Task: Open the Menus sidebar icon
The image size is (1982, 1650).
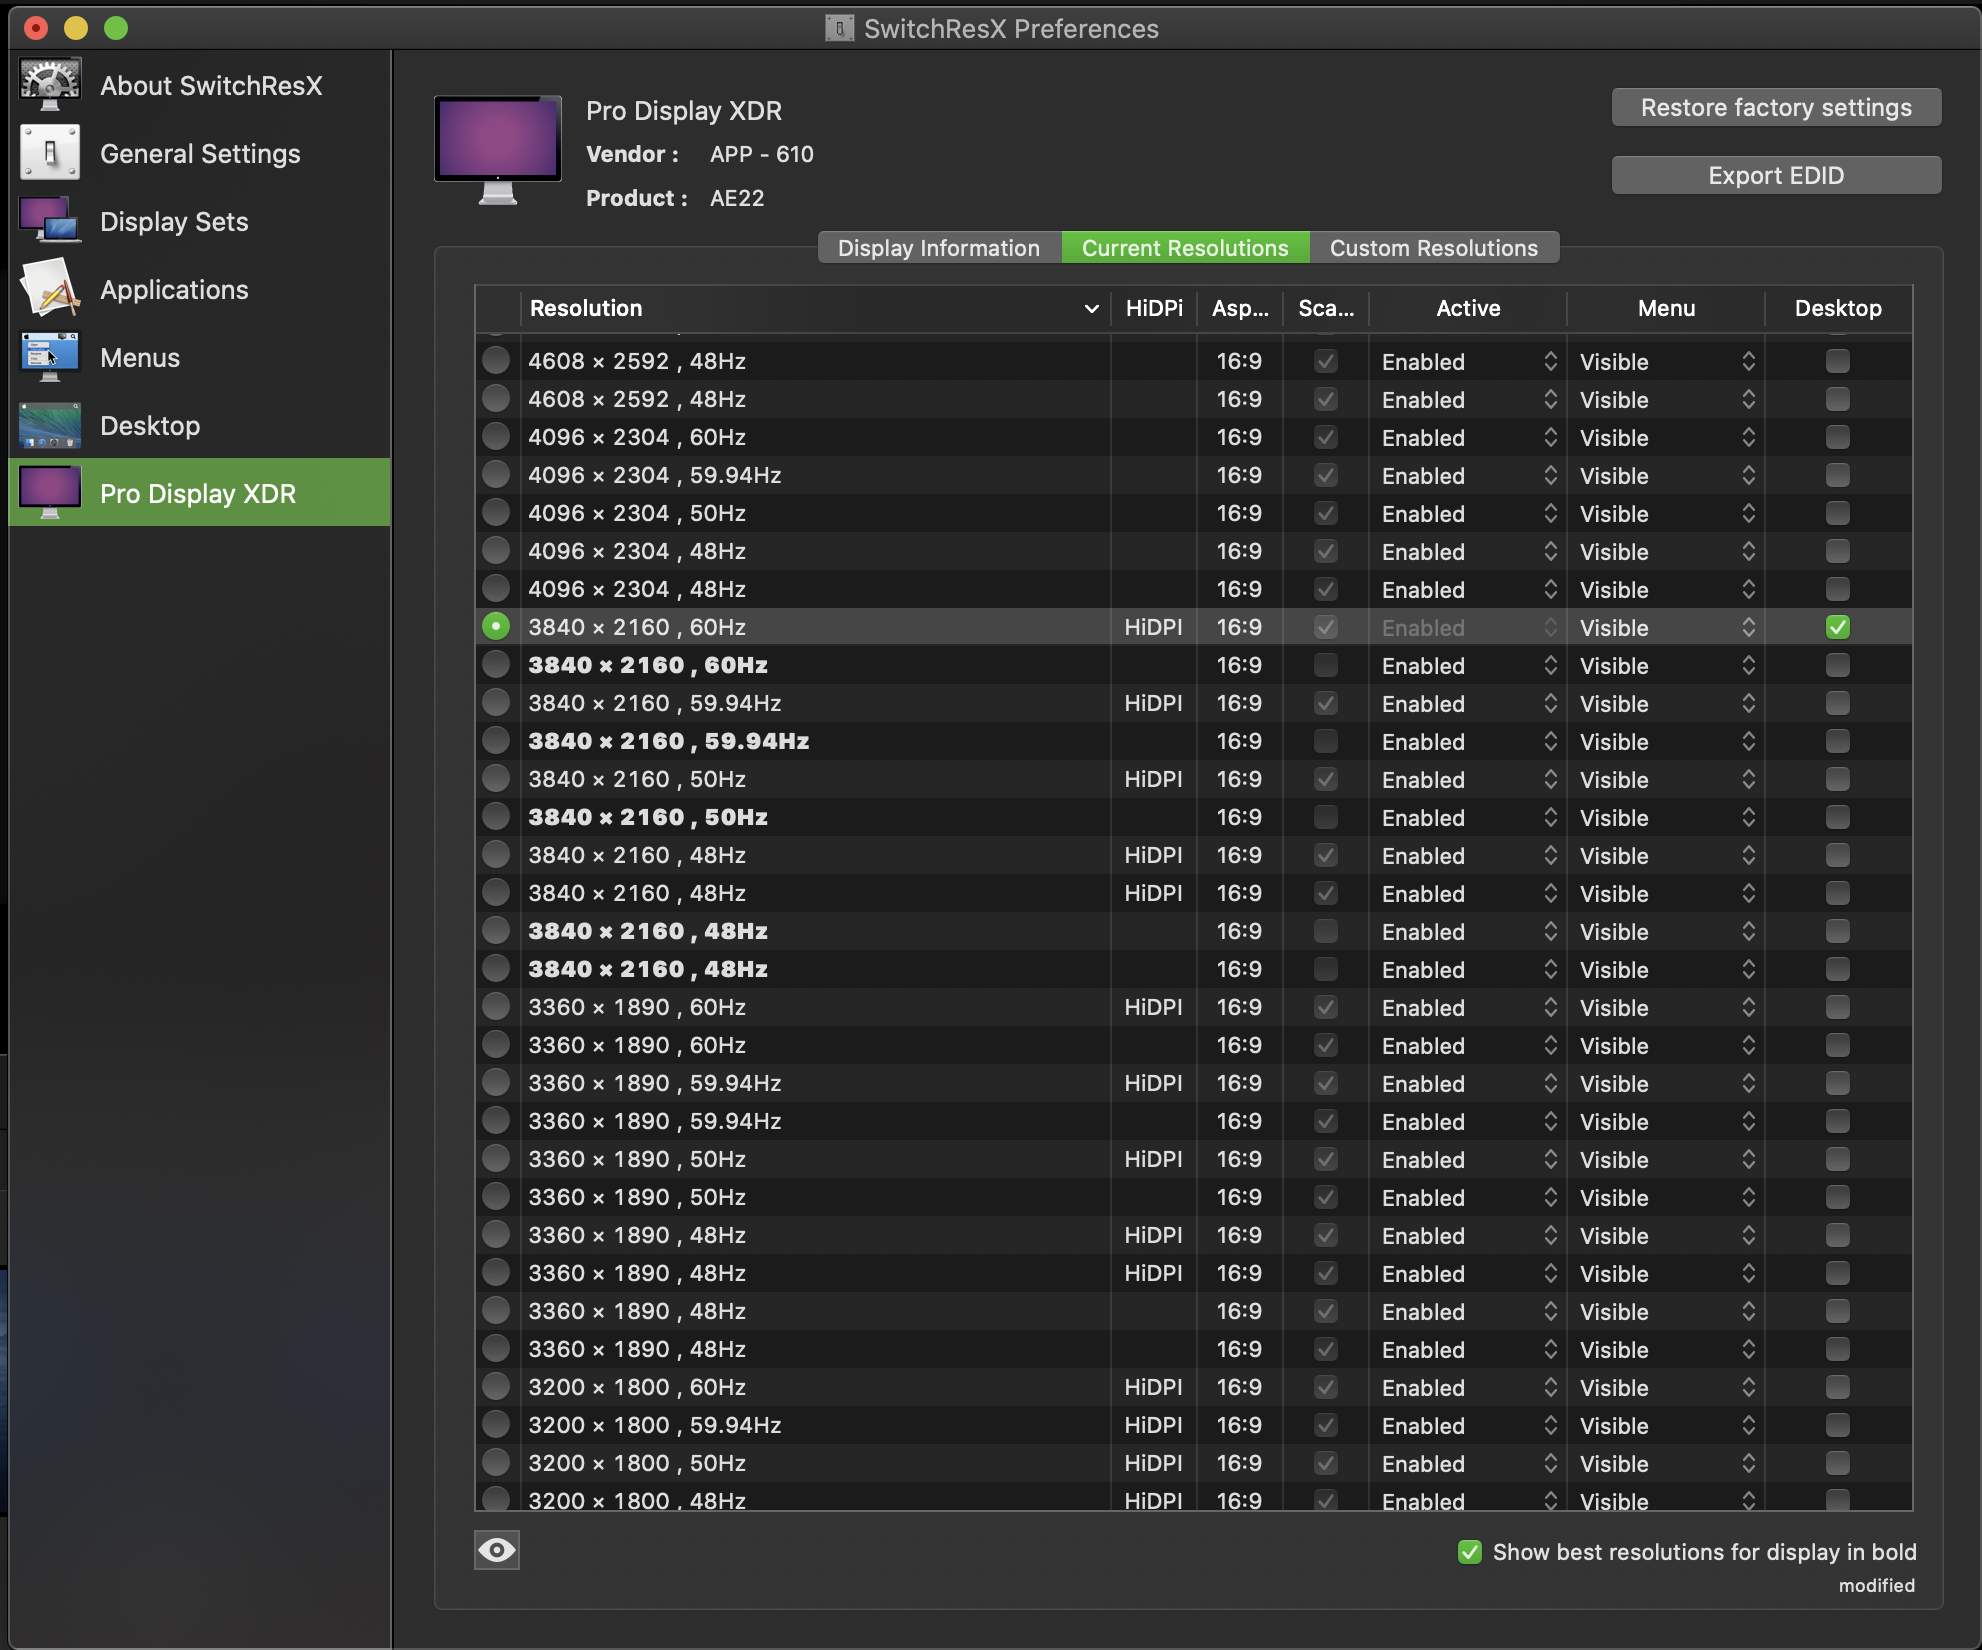Action: click(50, 357)
